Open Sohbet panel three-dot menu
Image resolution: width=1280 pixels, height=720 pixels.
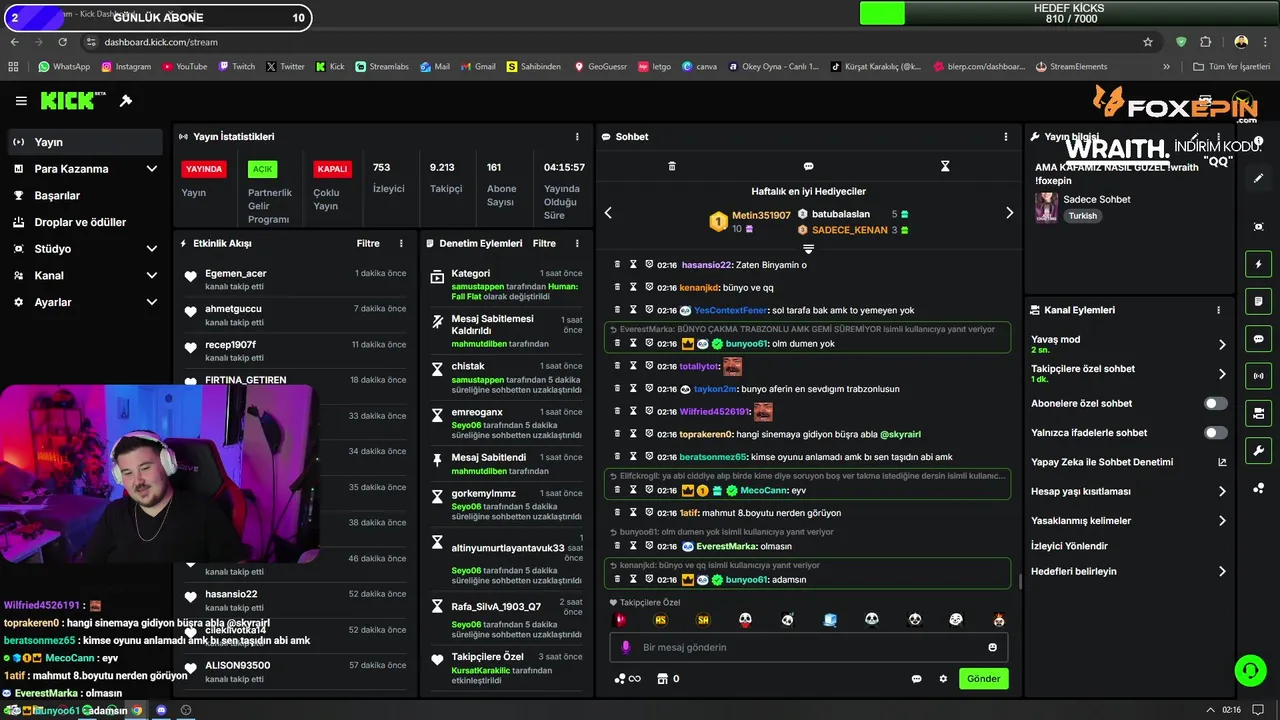pyautogui.click(x=1006, y=137)
